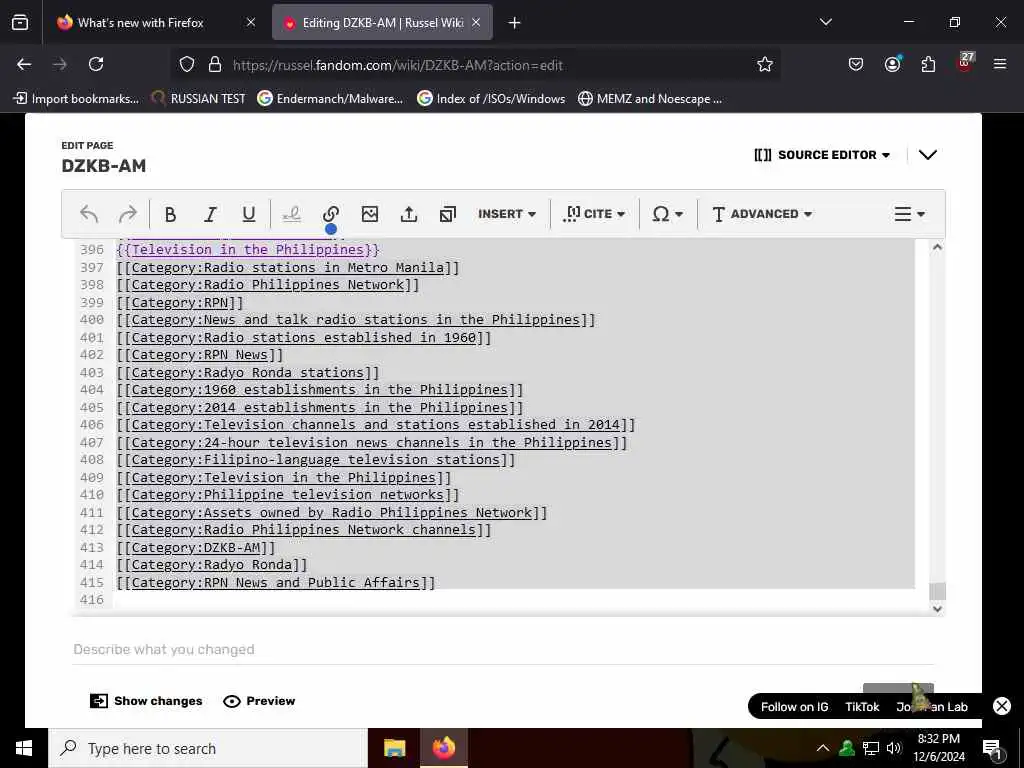The height and width of the screenshot is (768, 1024).
Task: Open Firefox View icon
Action: [20, 23]
